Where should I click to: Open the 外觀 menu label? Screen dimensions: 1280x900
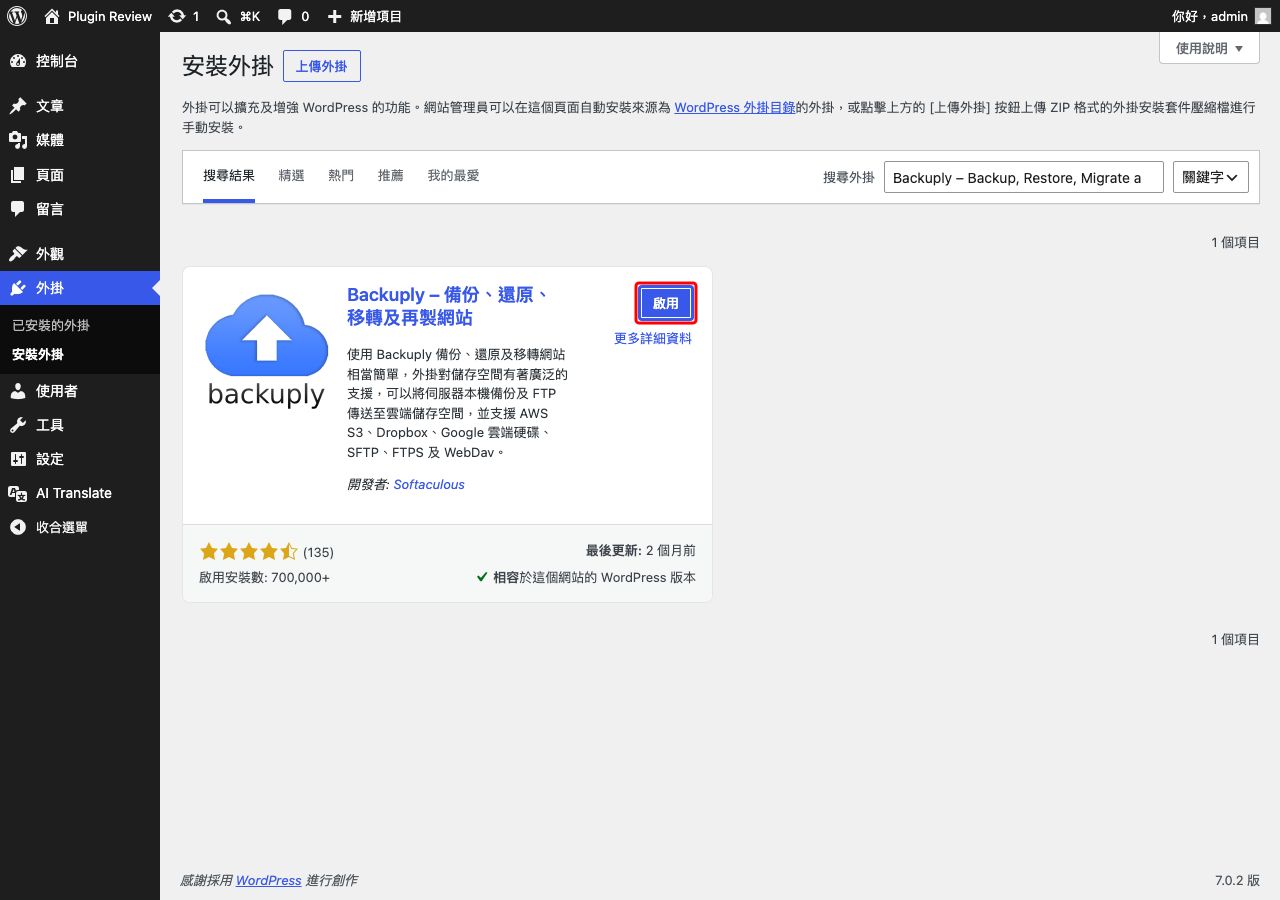(50, 254)
